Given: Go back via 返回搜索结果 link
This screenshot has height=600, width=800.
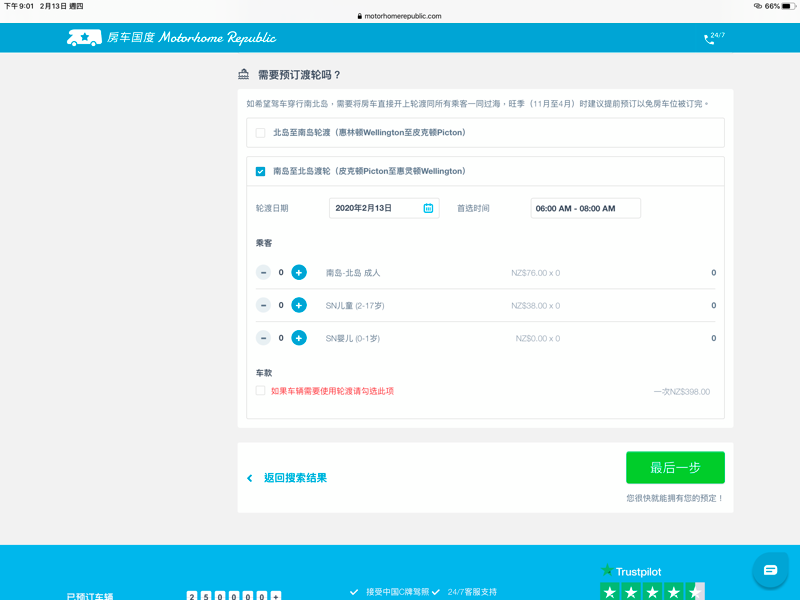Looking at the screenshot, I should coord(295,478).
